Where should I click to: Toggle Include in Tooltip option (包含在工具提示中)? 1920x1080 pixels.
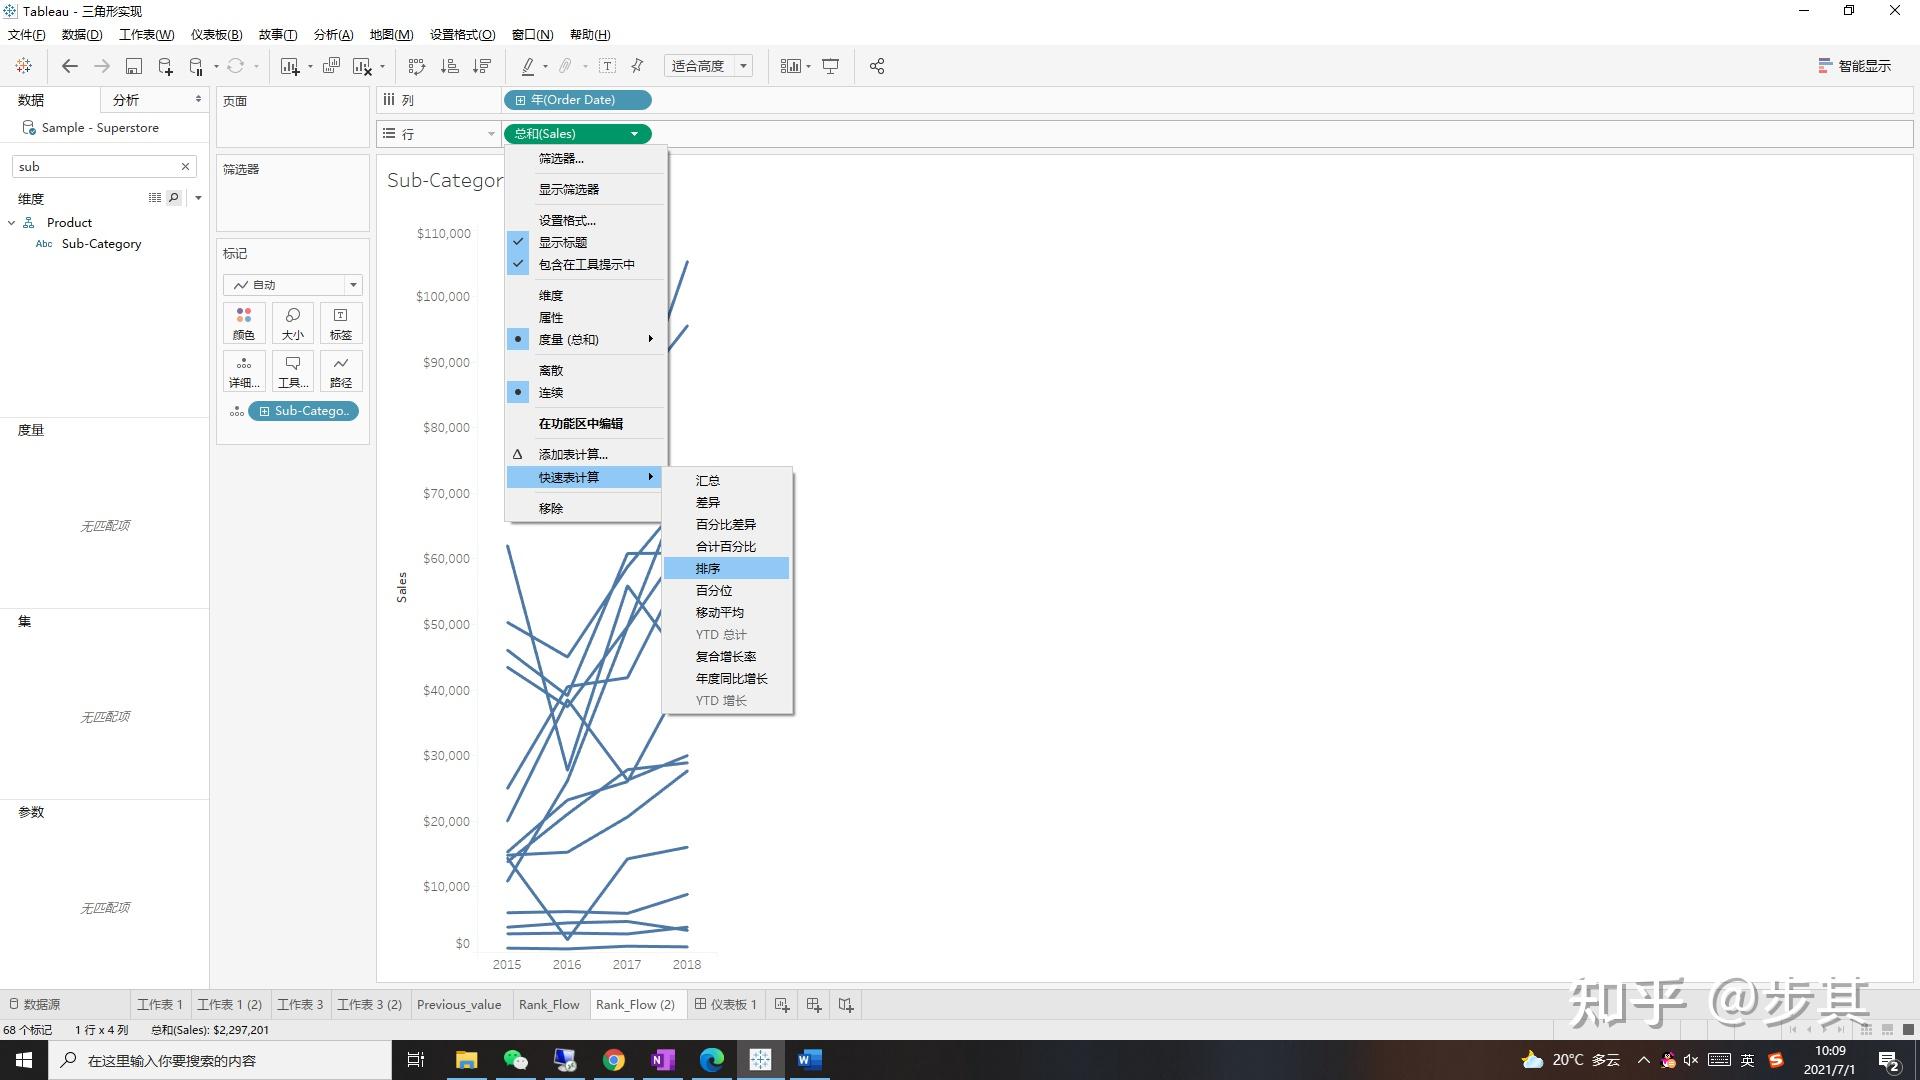586,264
